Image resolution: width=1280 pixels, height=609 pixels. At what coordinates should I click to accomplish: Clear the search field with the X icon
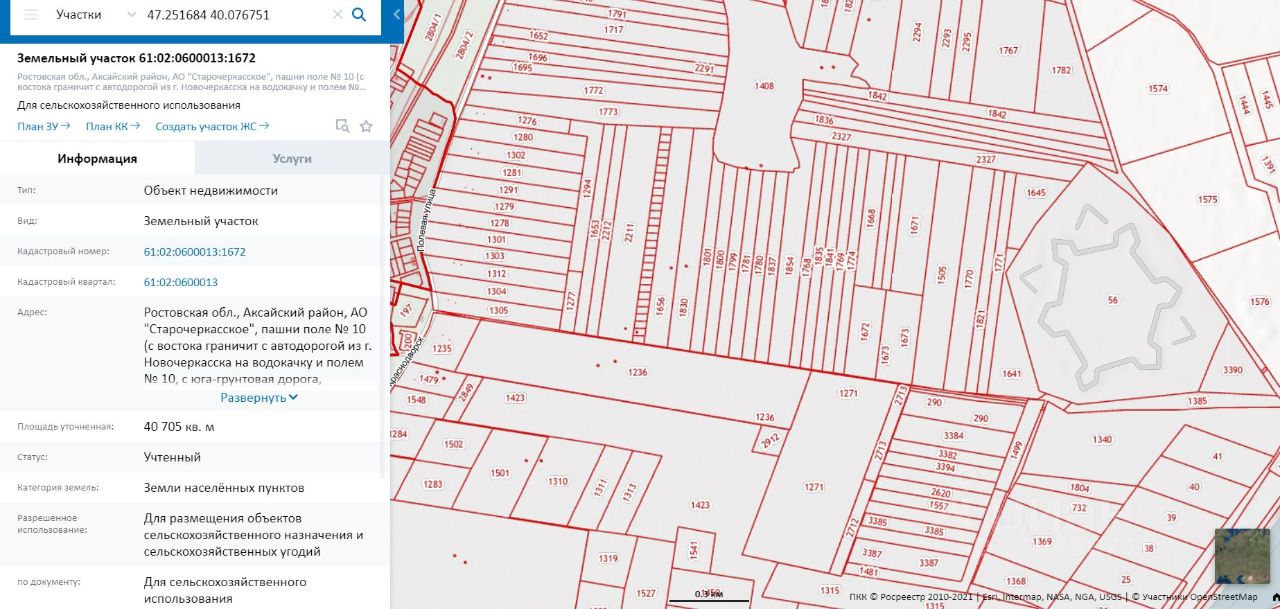(x=338, y=15)
